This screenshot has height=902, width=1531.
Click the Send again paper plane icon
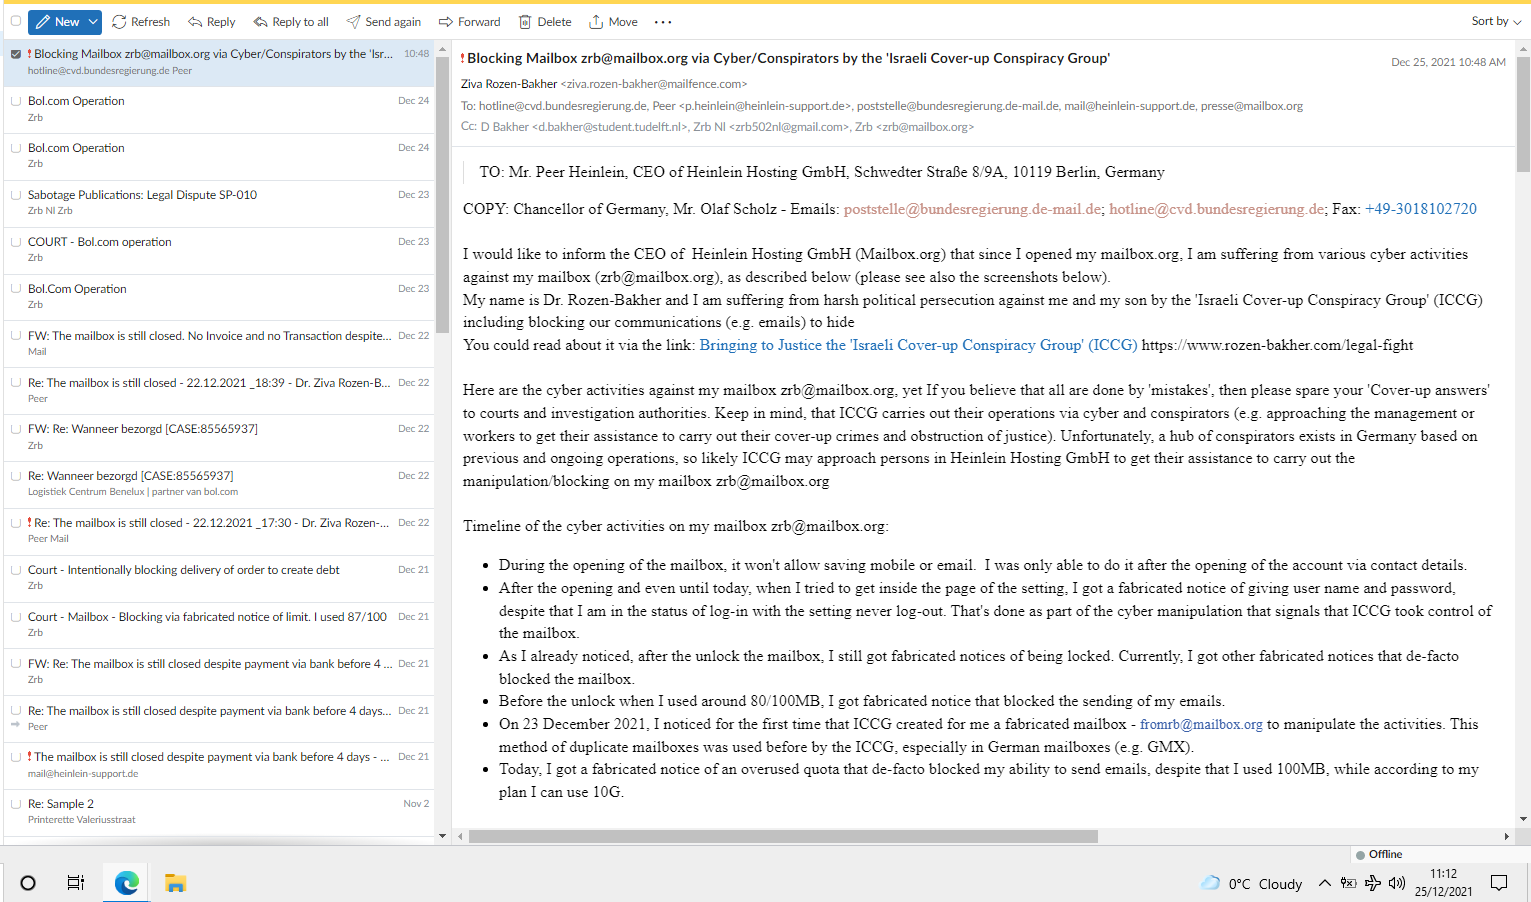point(353,21)
